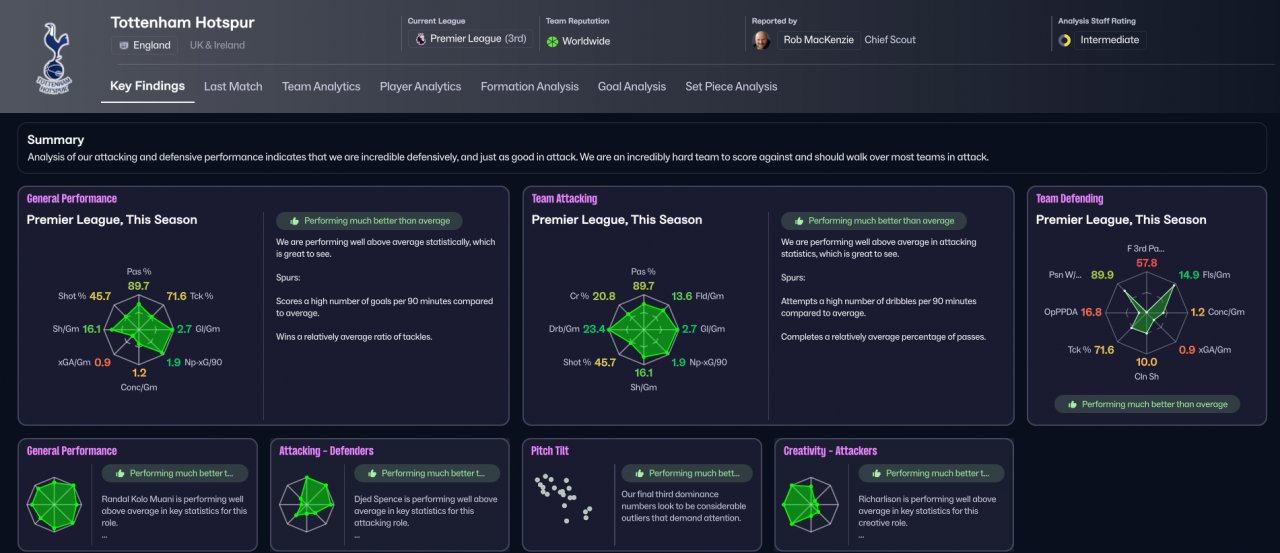Click the Rob MacKenzie name link

pyautogui.click(x=819, y=40)
